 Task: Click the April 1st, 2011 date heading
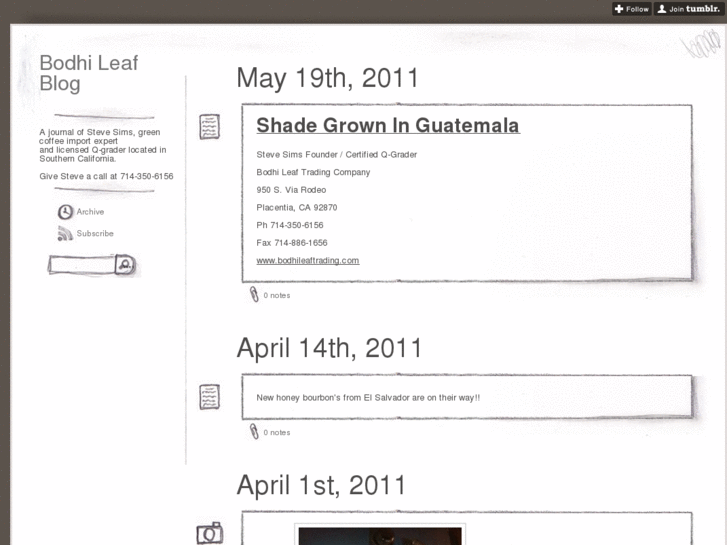[321, 485]
